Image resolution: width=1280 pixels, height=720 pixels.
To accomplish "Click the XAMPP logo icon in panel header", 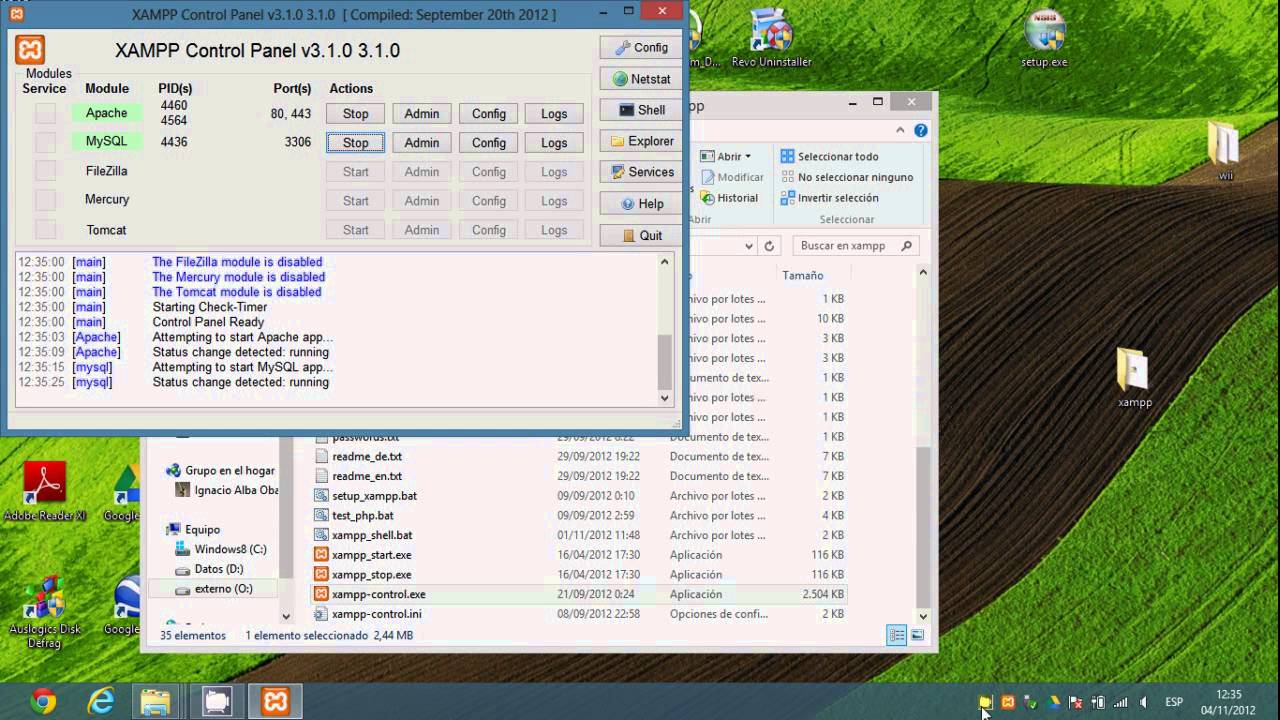I will (x=30, y=50).
